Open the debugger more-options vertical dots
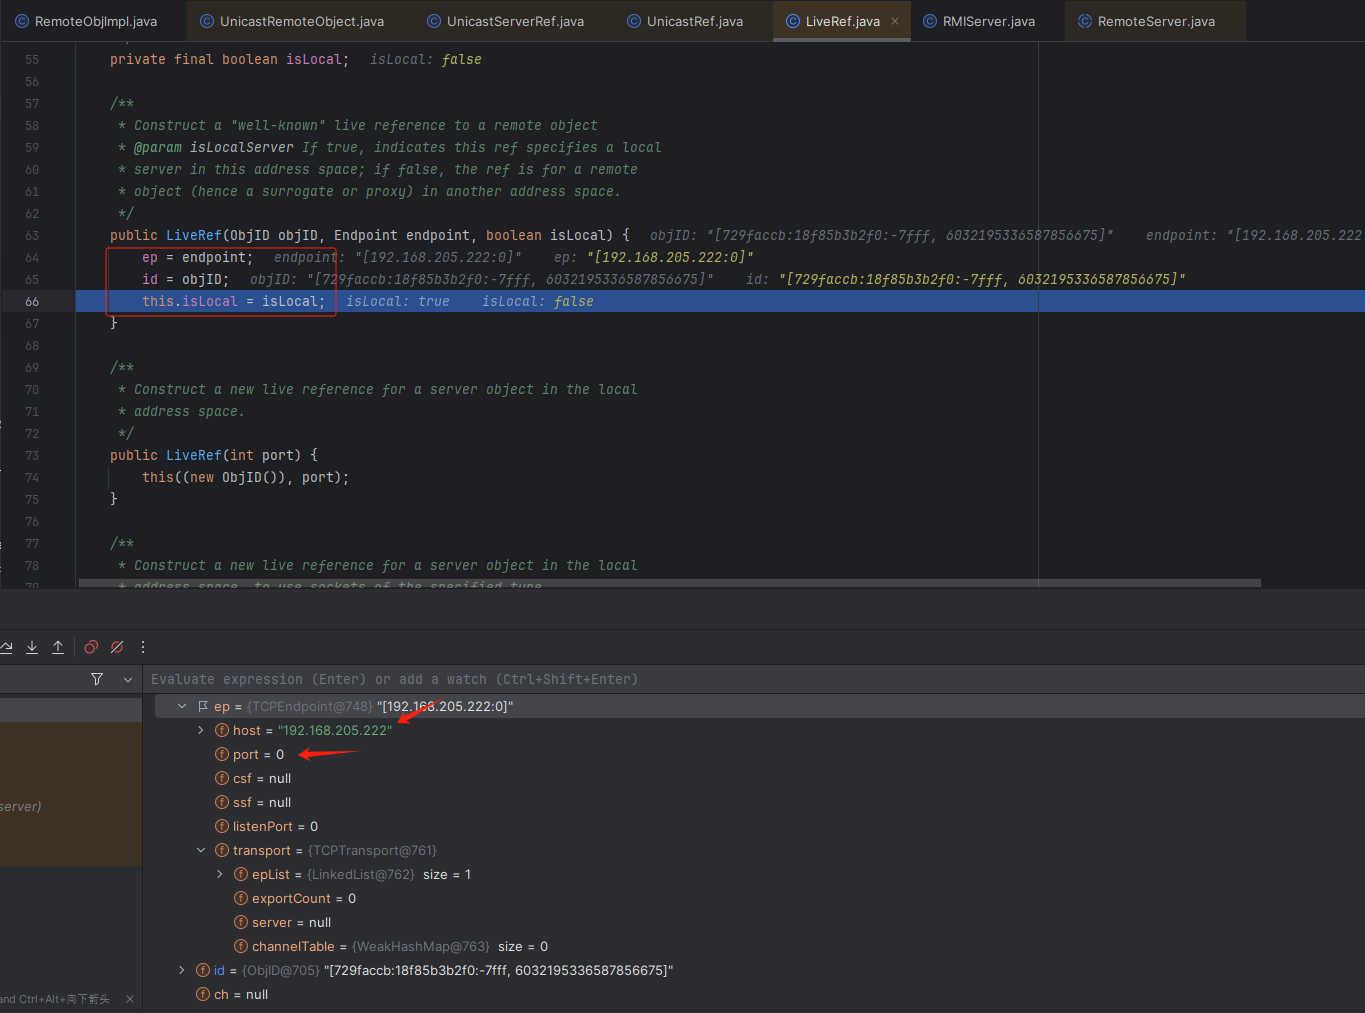 [143, 647]
